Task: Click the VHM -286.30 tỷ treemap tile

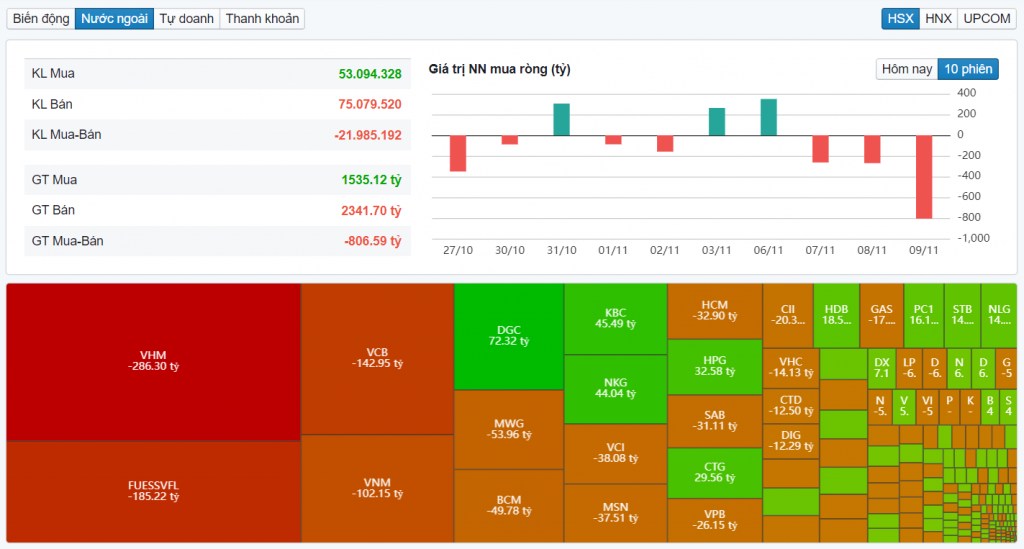Action: pos(153,362)
